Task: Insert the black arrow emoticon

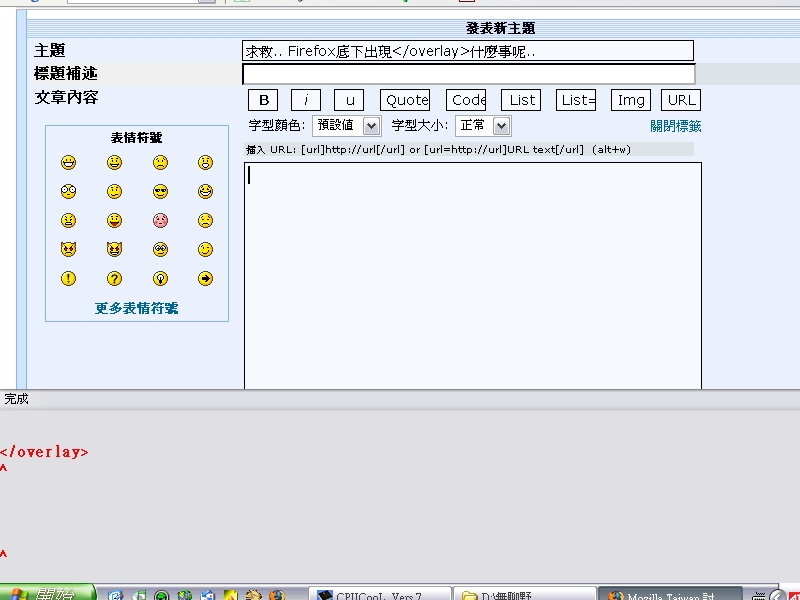Action: (x=205, y=279)
